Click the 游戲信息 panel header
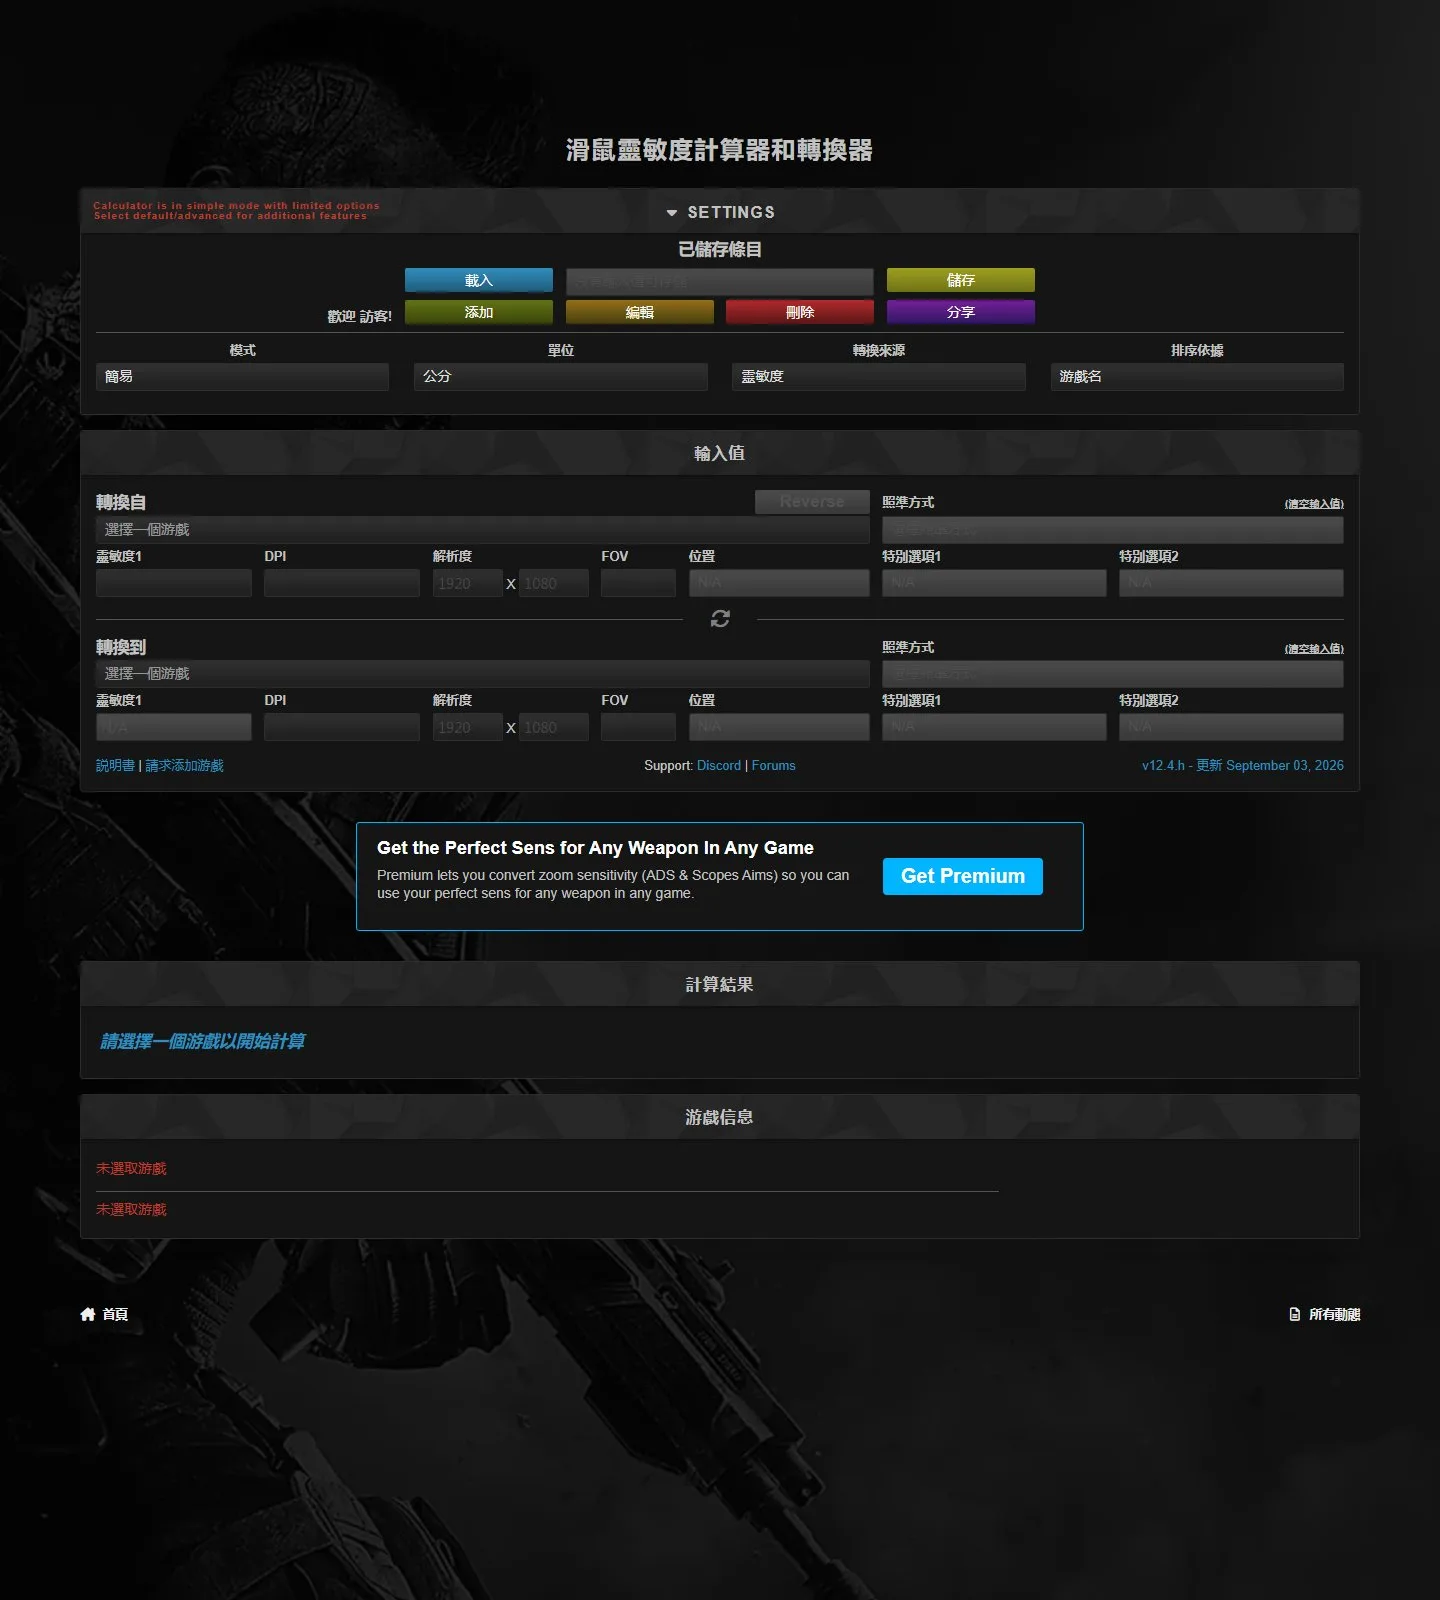This screenshot has height=1600, width=1440. (720, 1117)
